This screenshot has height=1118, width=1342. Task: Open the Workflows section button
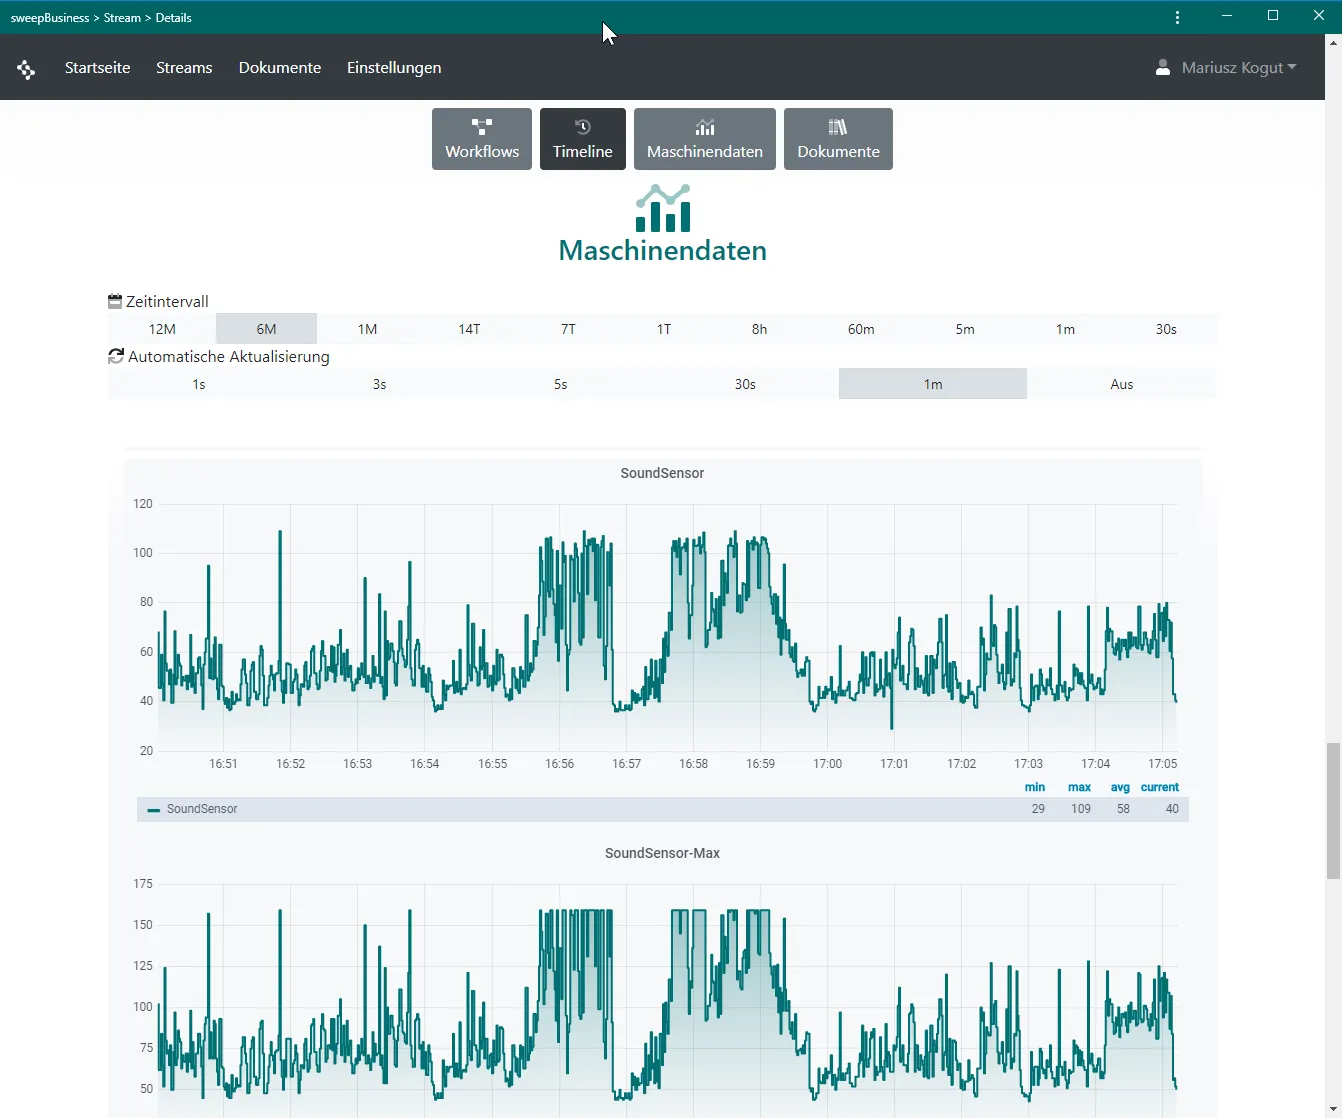click(482, 139)
